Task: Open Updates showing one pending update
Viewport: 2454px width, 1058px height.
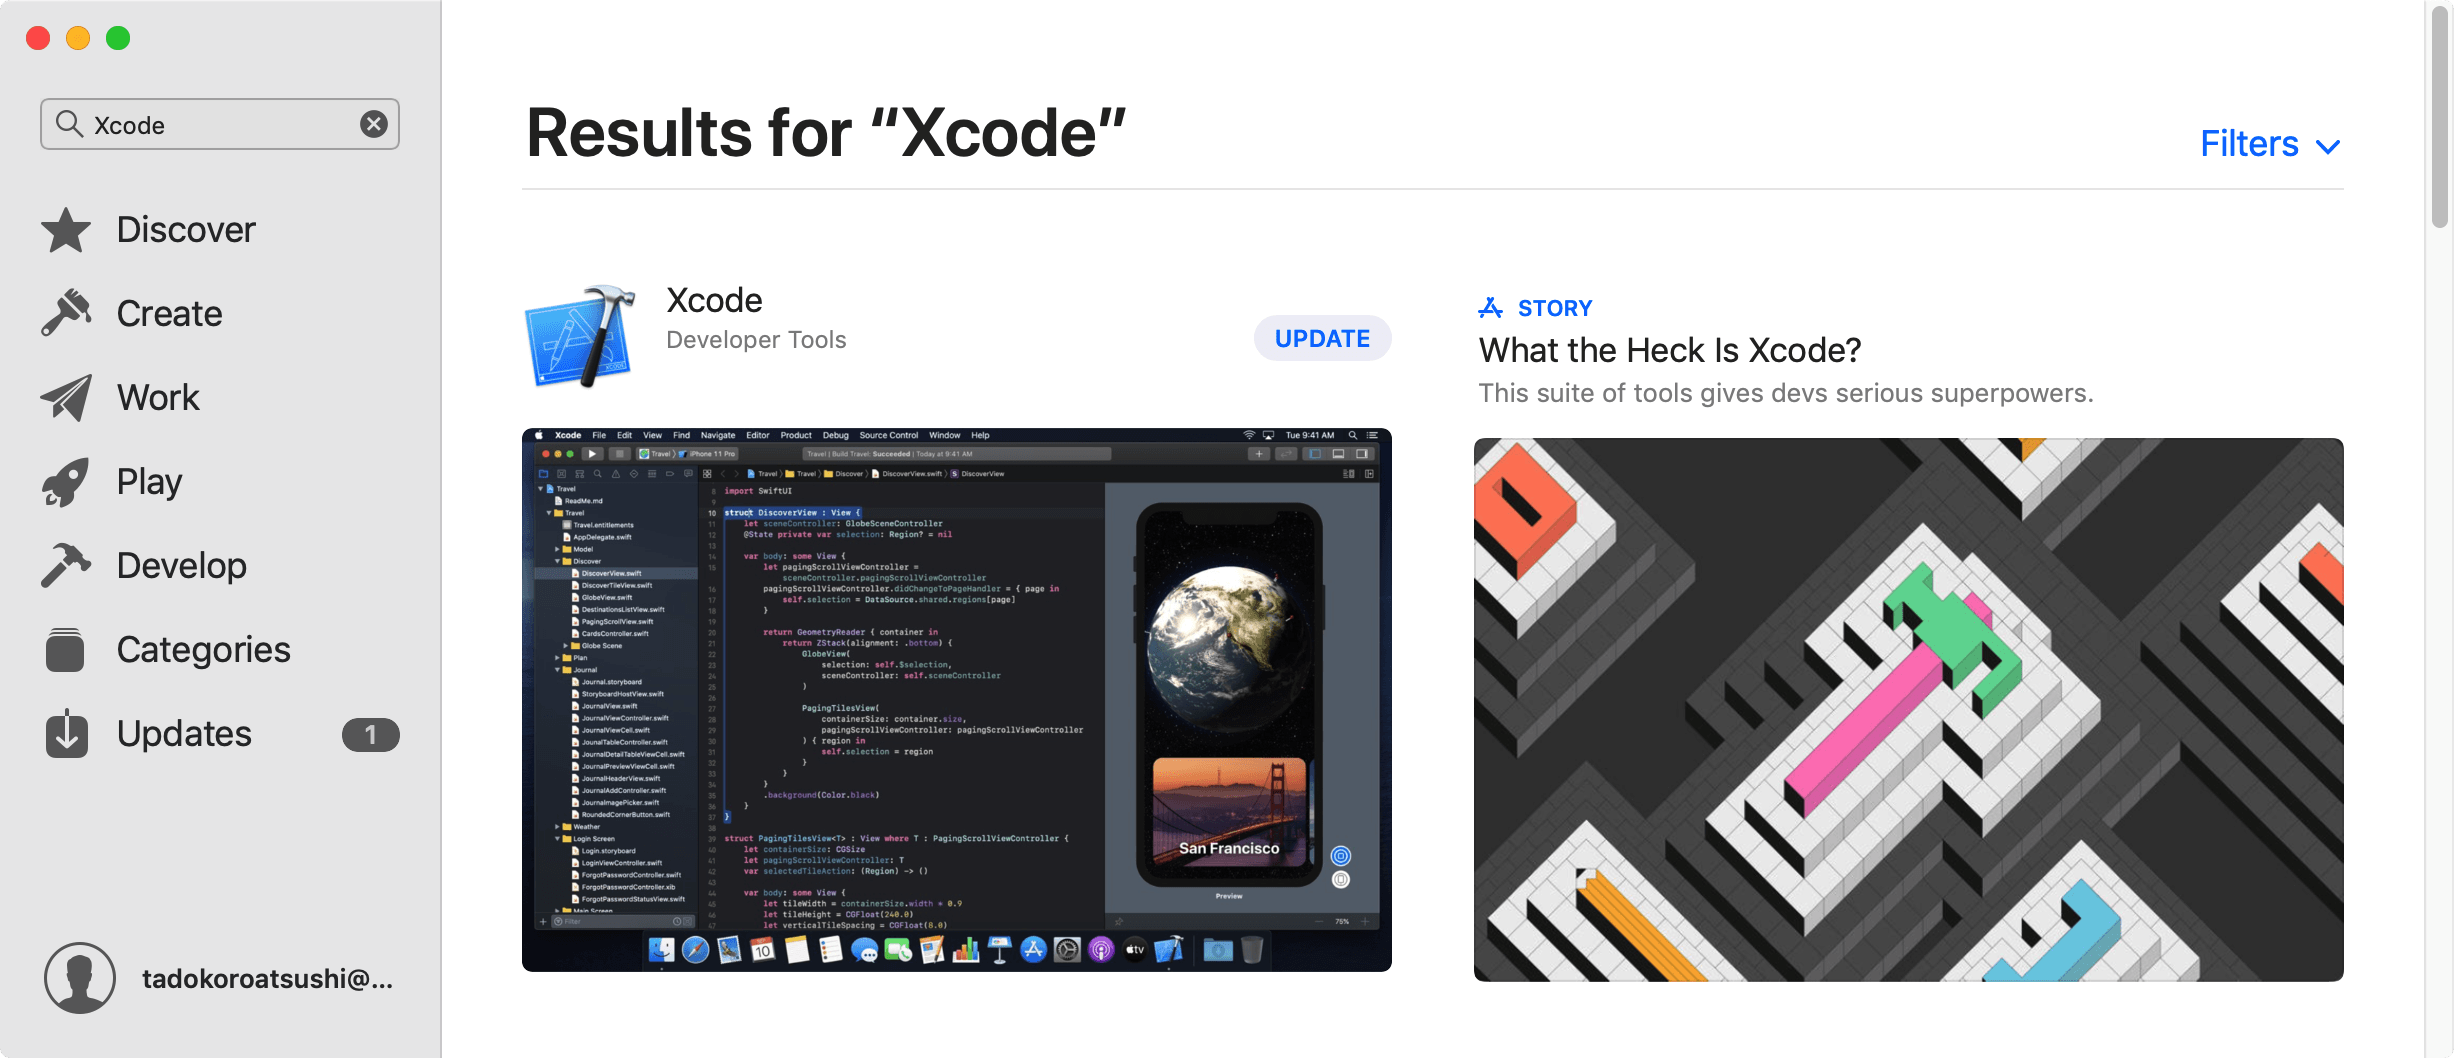Action: coord(184,733)
